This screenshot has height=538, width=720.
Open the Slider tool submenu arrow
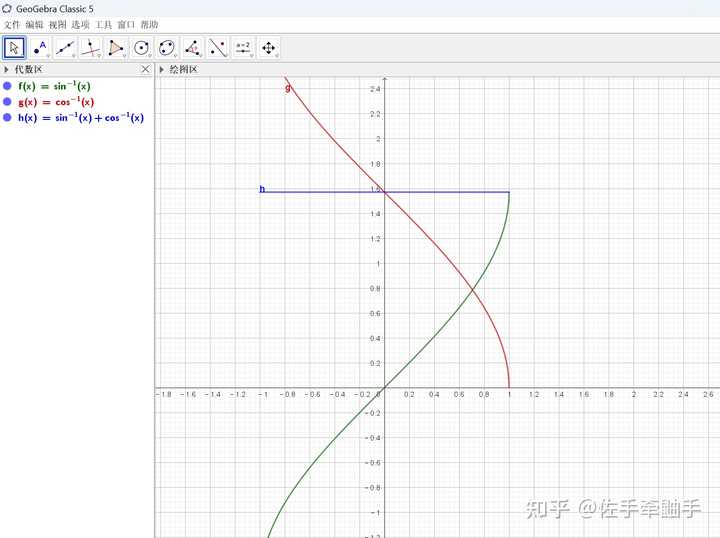click(x=251, y=56)
